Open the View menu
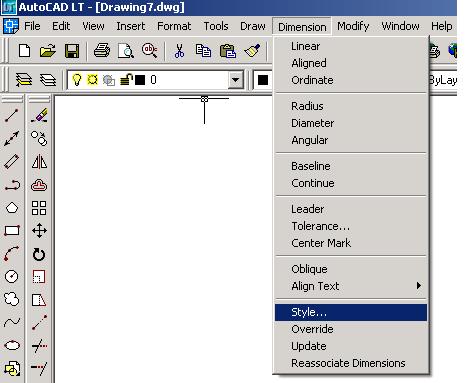 point(93,26)
